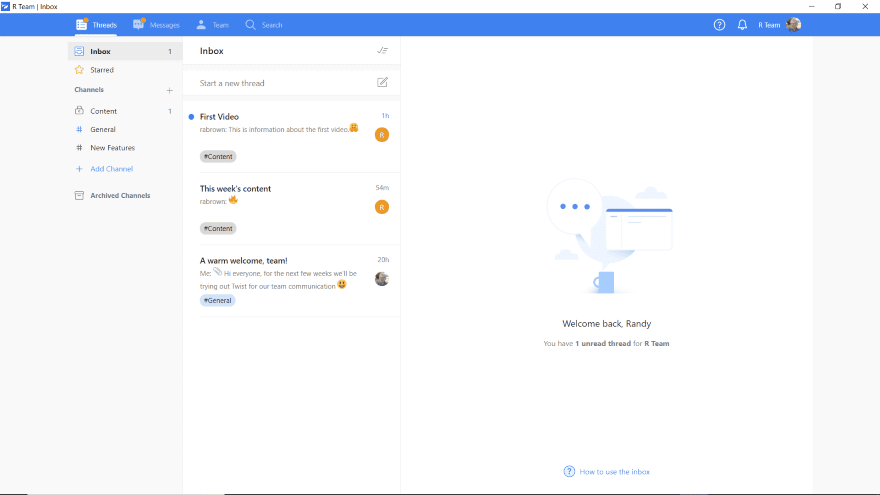Screen dimensions: 880x495
Task: Open the Threads tab
Action: coord(97,25)
